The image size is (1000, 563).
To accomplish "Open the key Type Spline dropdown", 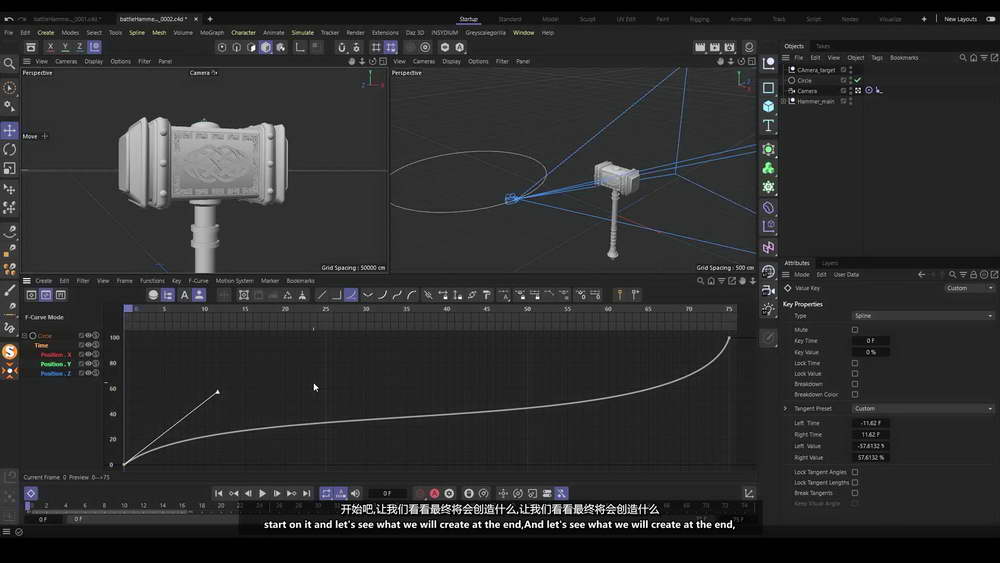I will [923, 316].
